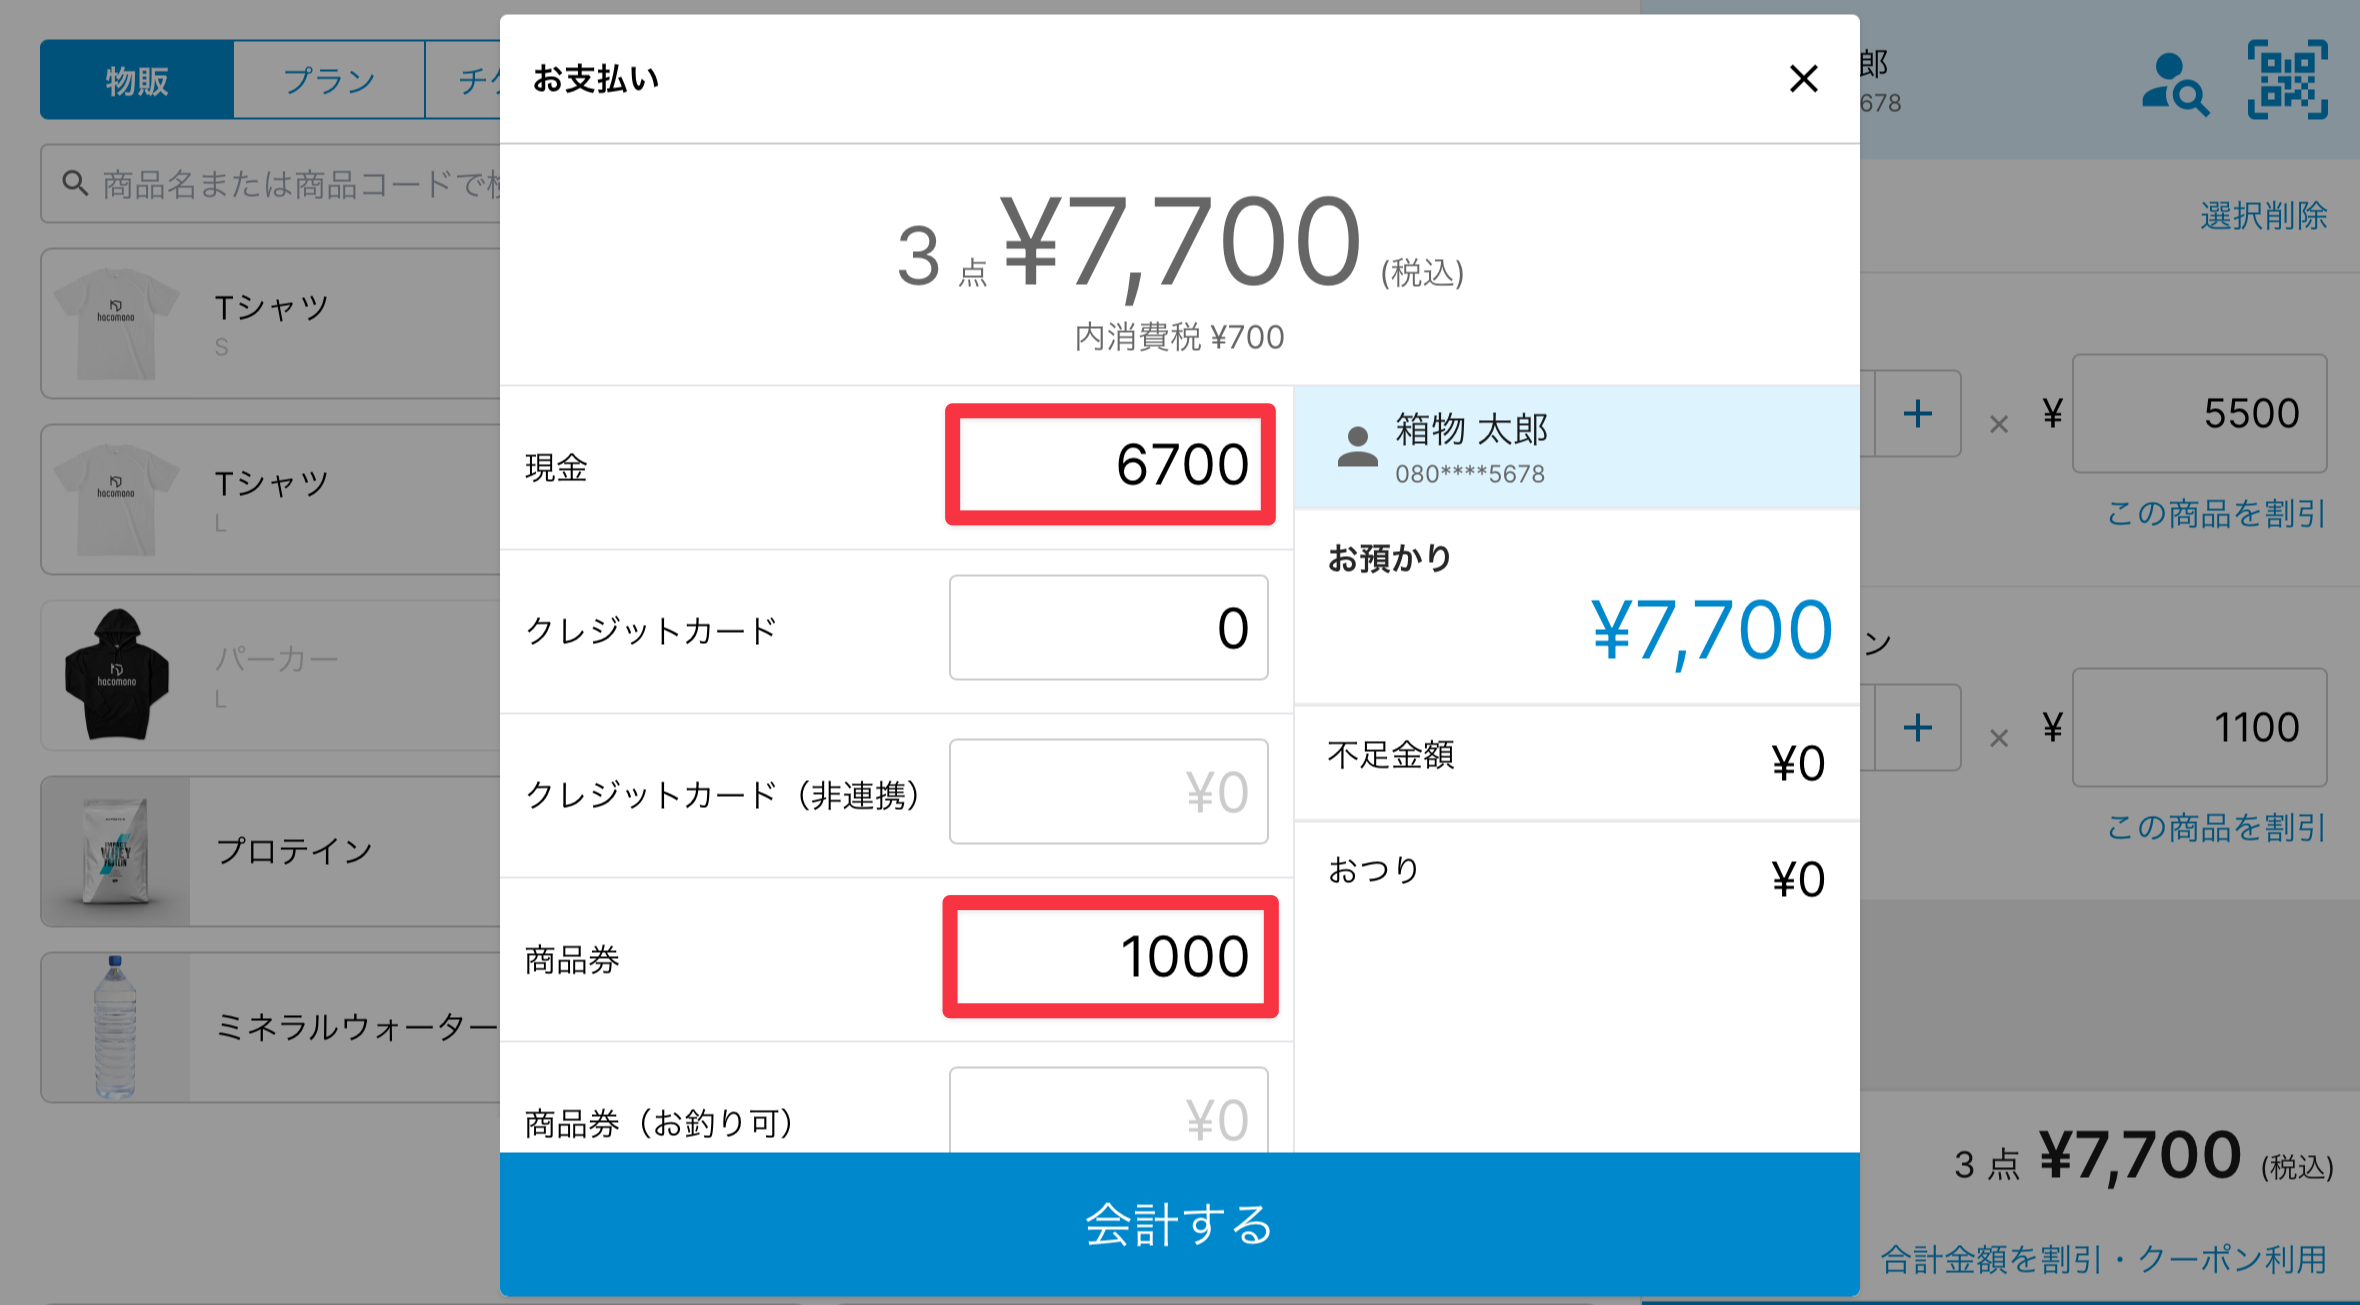Click the 5500 unit price field
Screen dimensions: 2360x1305
pos(2199,413)
